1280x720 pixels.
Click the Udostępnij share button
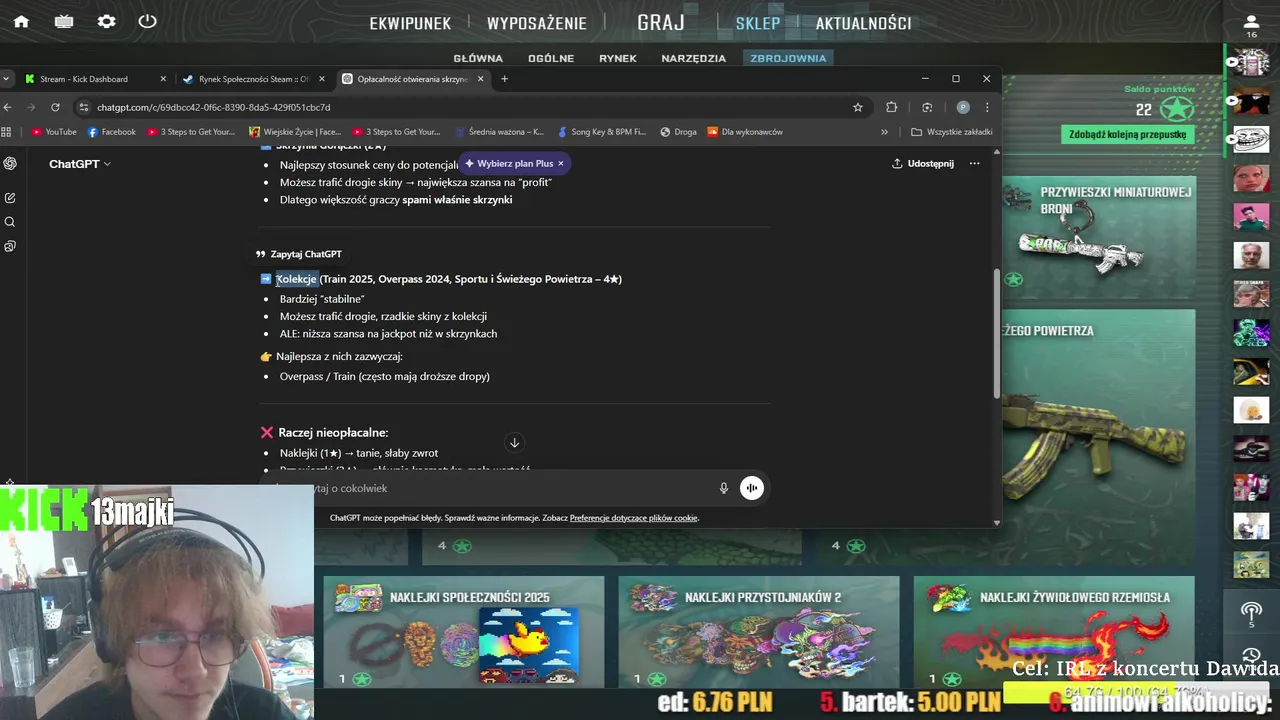coord(923,163)
